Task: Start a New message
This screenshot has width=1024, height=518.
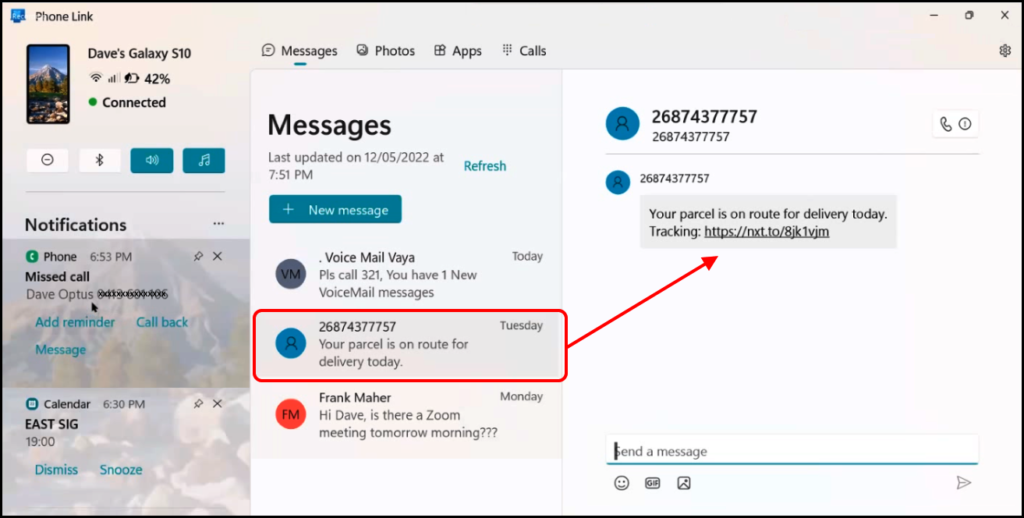Action: coord(335,210)
